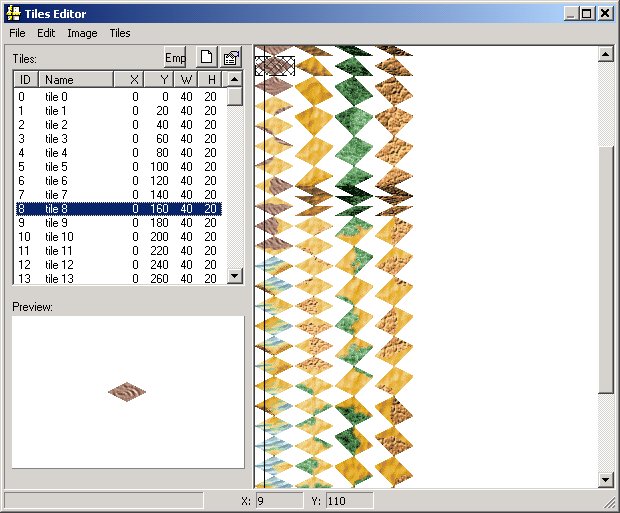This screenshot has height=513, width=620.
Task: Click the X coordinate field in the status bar
Action: 277,500
